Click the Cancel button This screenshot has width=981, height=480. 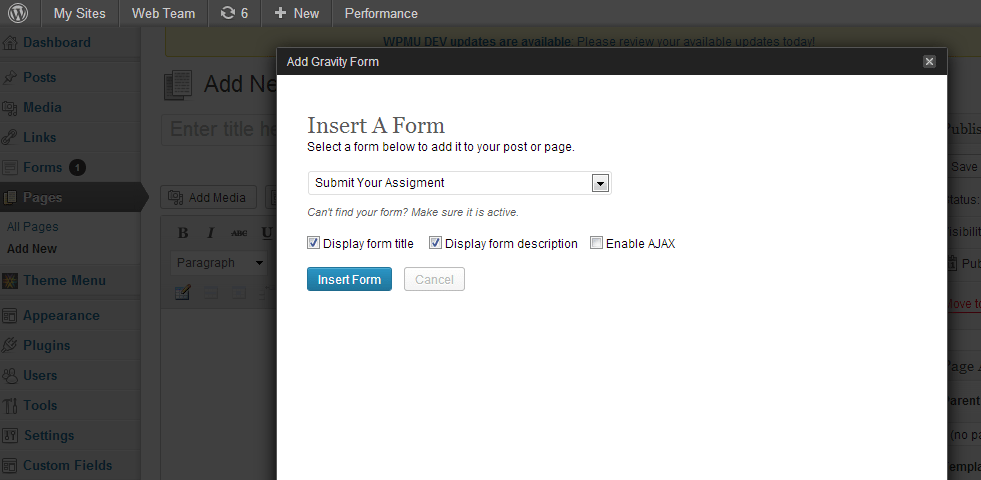[x=434, y=279]
